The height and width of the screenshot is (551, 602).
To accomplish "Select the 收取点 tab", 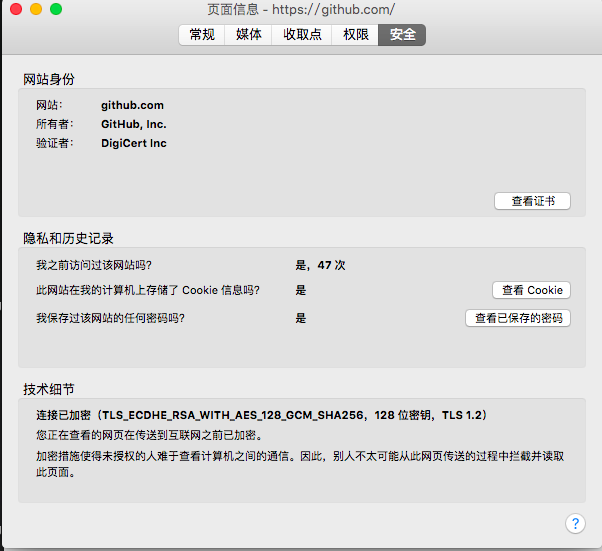I will pos(302,35).
